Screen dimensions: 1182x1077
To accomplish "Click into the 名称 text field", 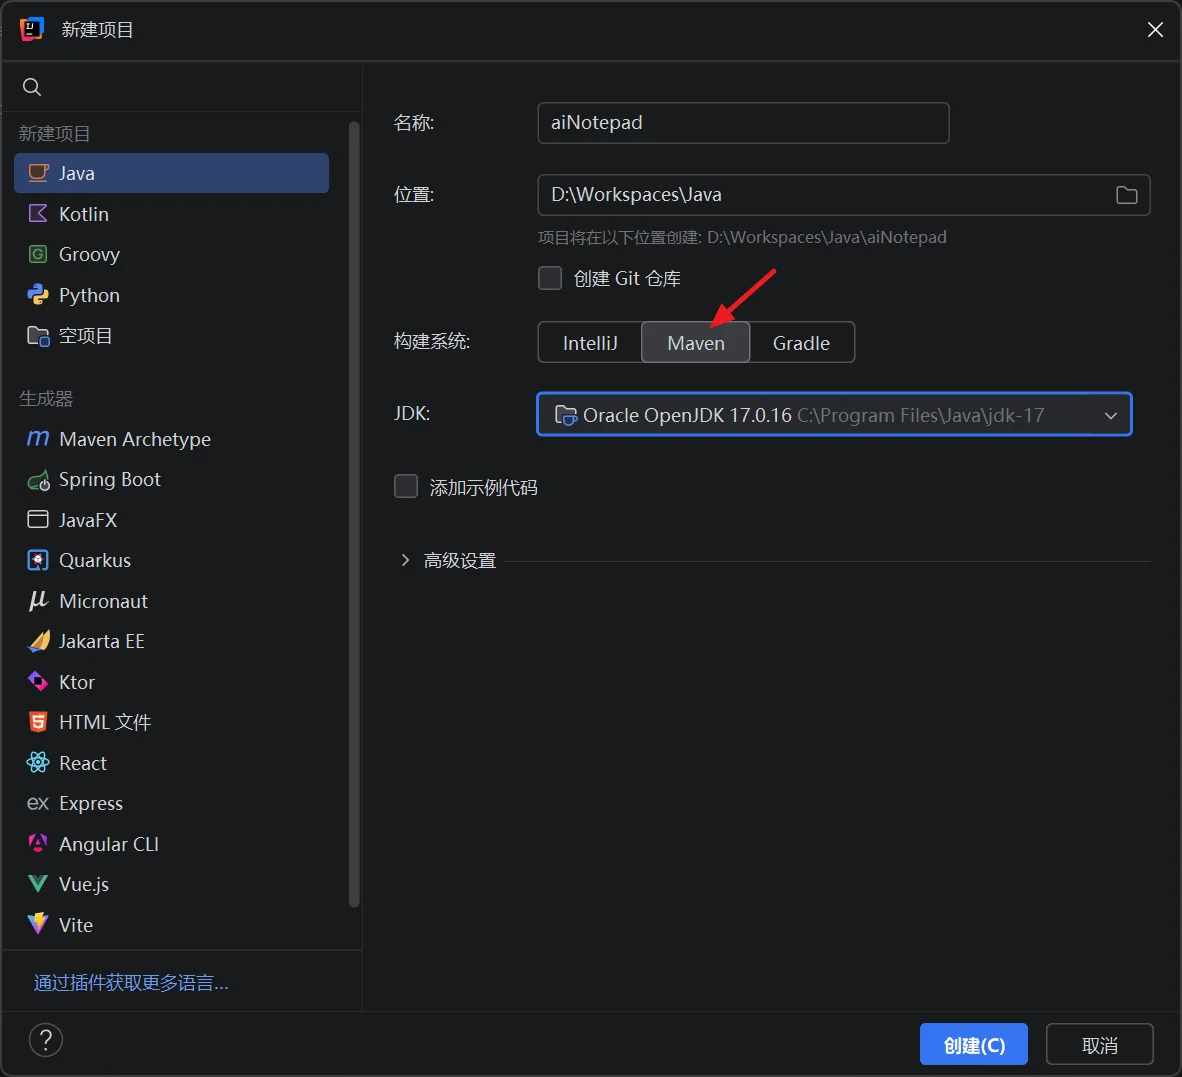I will [742, 123].
